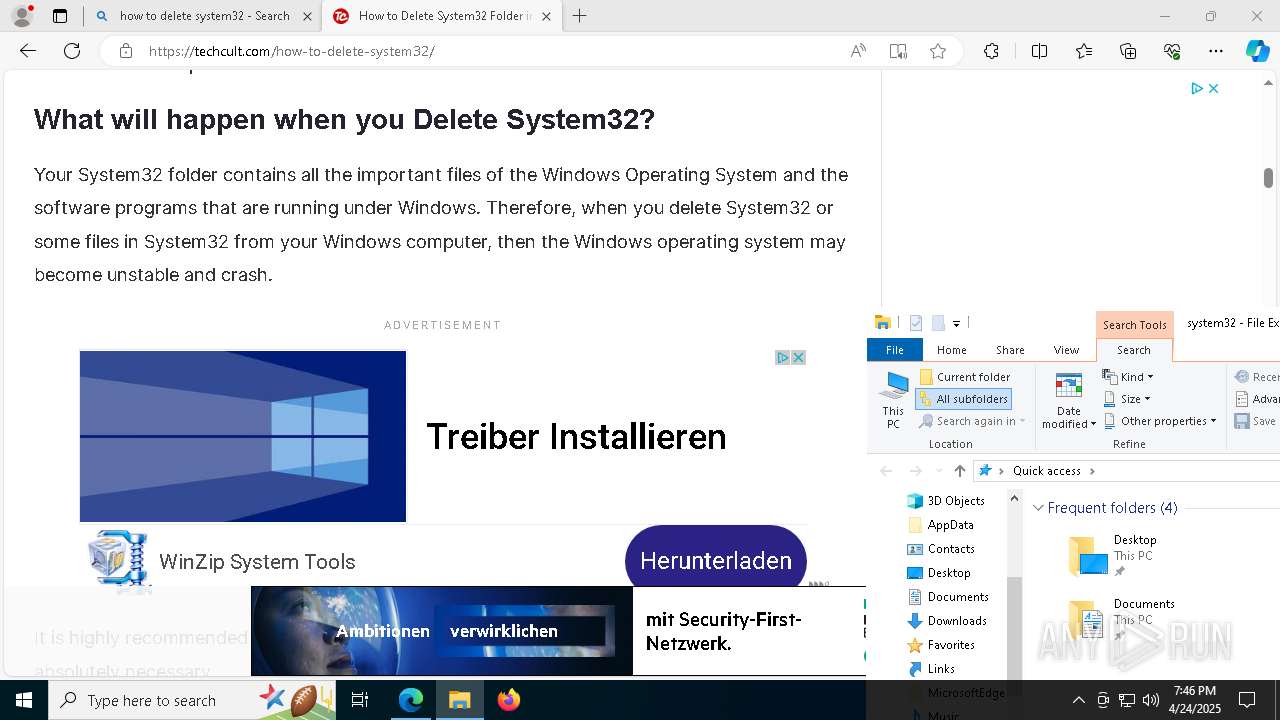
Task: Collapse Frequent folders group
Action: tap(1038, 508)
